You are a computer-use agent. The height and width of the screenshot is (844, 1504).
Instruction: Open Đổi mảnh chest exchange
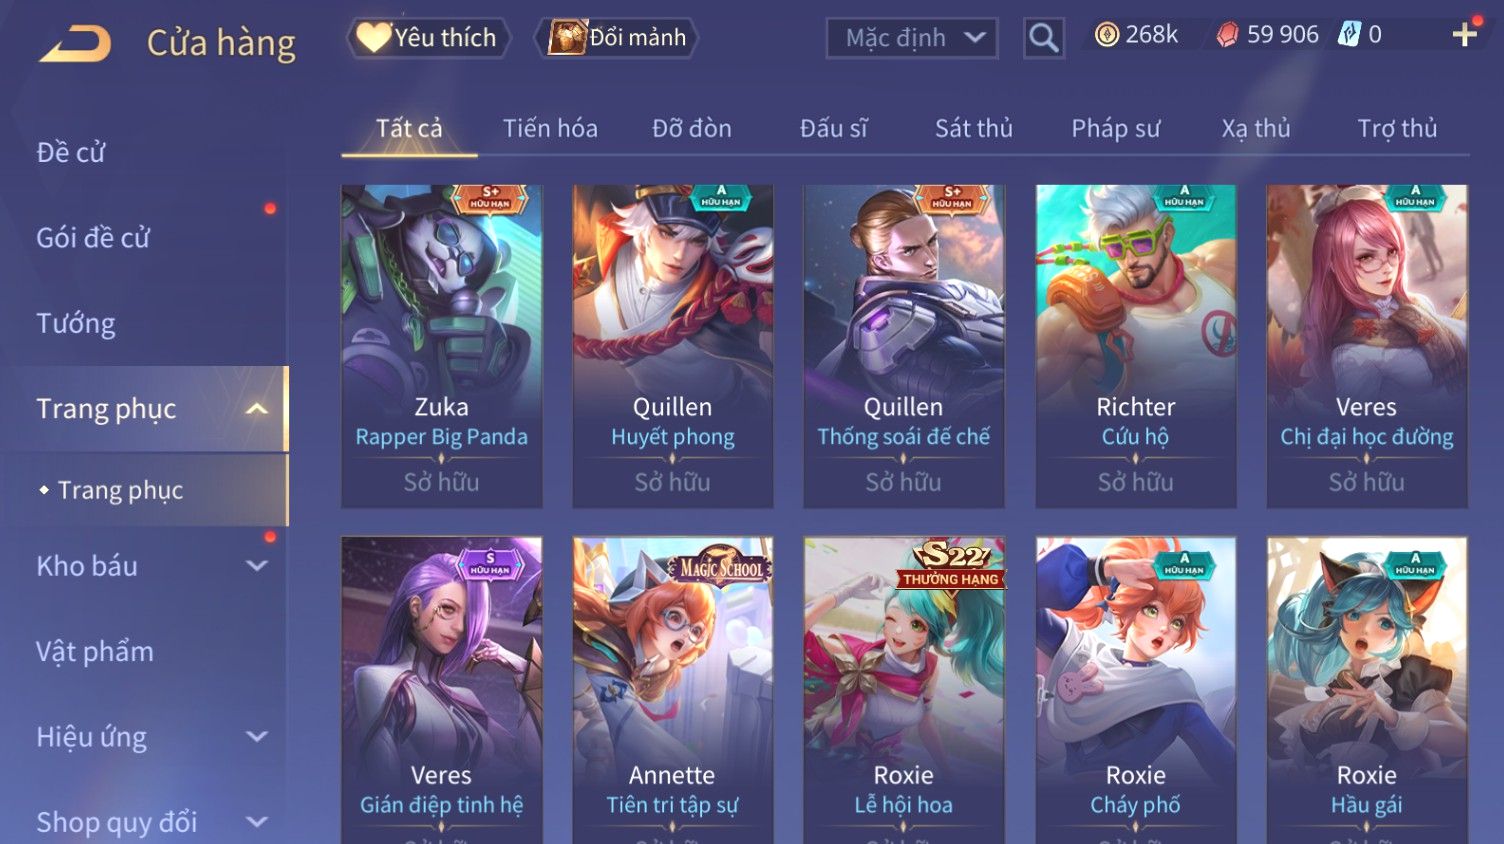click(x=617, y=38)
